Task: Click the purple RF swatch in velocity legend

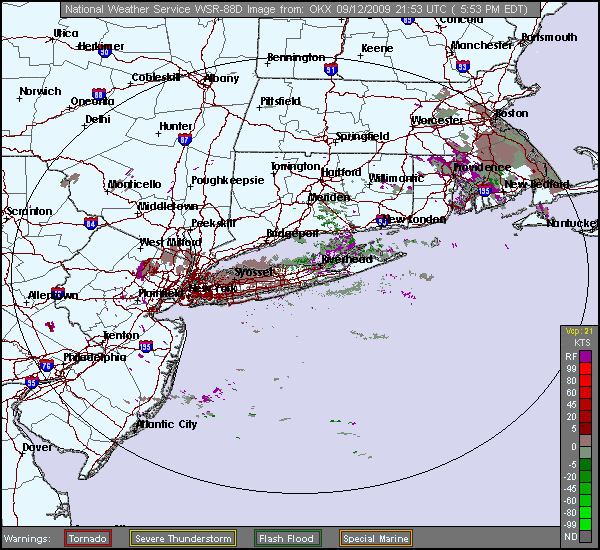Action: (x=585, y=357)
